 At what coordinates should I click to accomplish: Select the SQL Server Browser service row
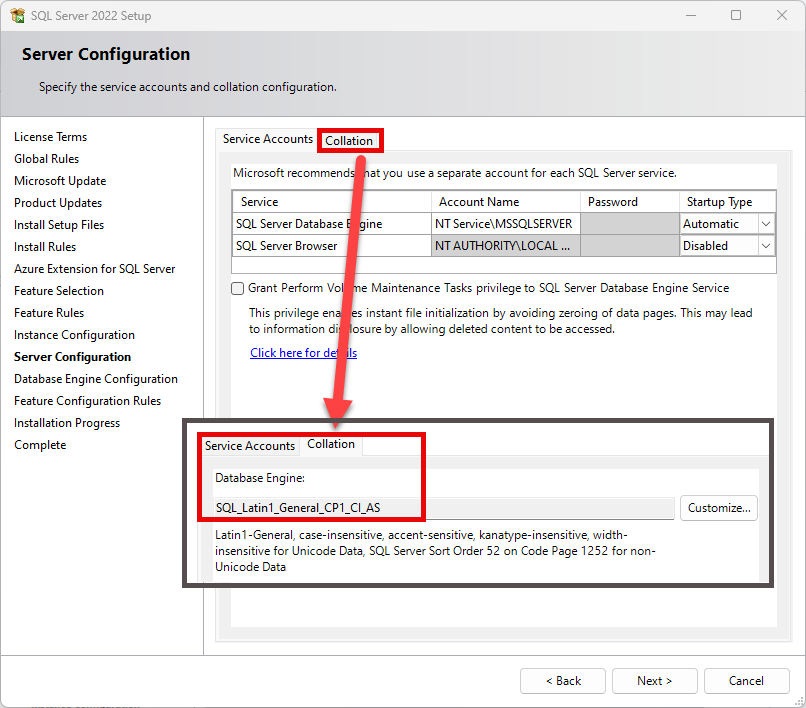click(504, 246)
